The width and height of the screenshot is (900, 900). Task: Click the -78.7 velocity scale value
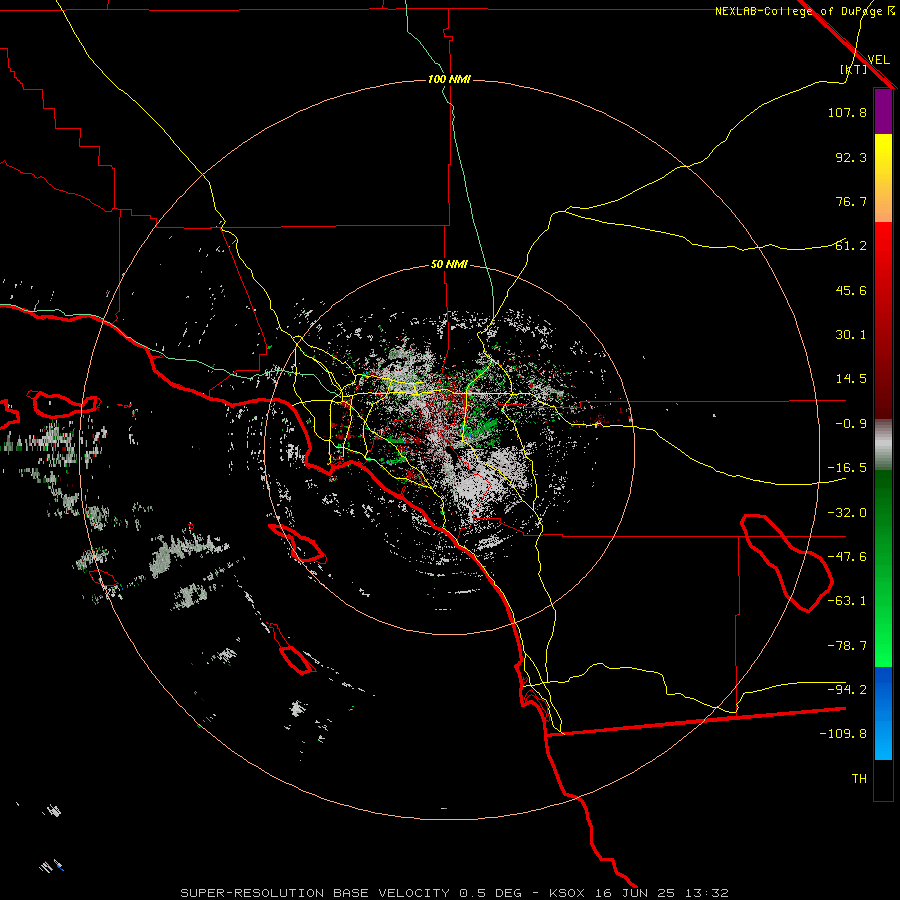847,646
